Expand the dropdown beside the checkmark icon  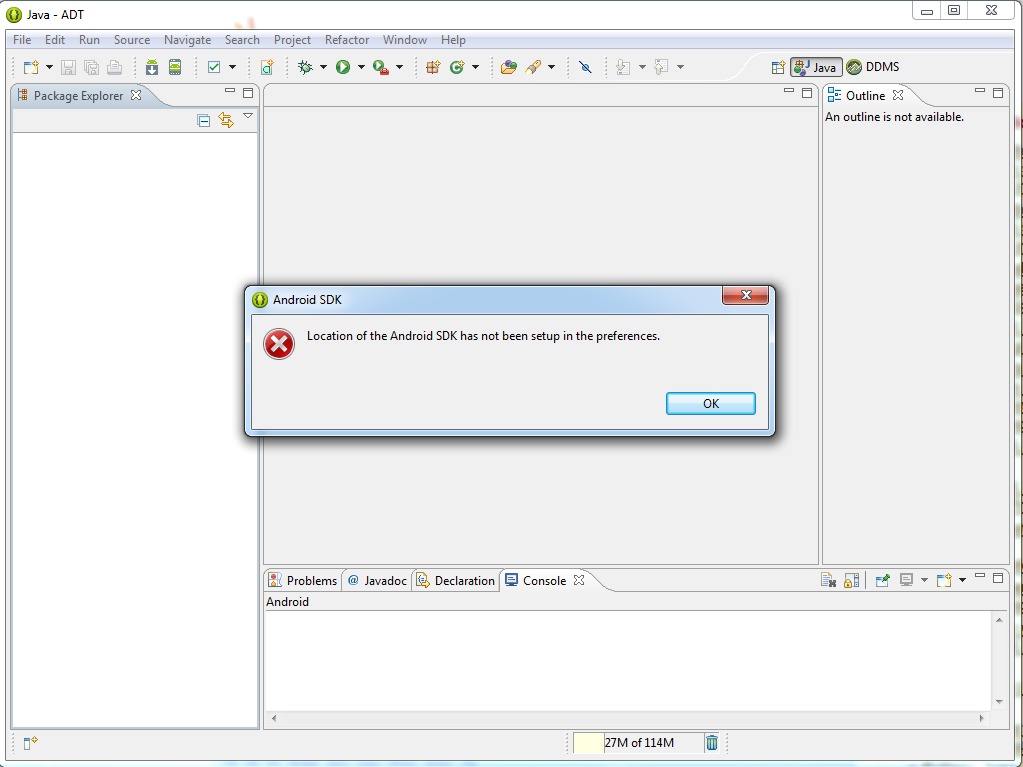[x=232, y=67]
